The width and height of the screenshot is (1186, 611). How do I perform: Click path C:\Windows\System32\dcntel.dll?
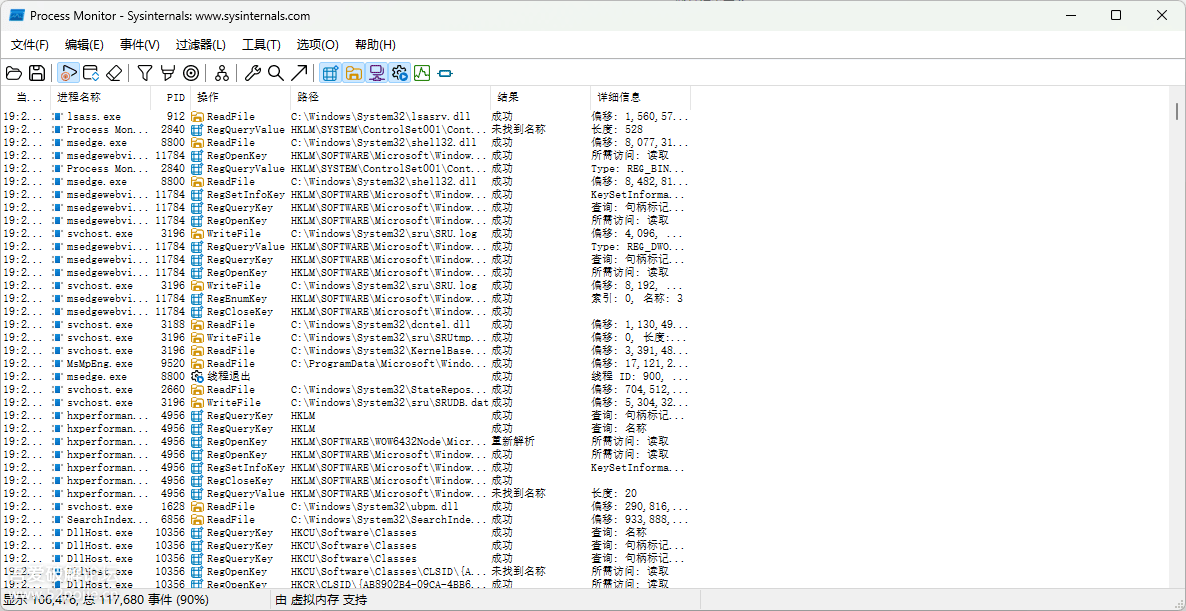(x=380, y=324)
